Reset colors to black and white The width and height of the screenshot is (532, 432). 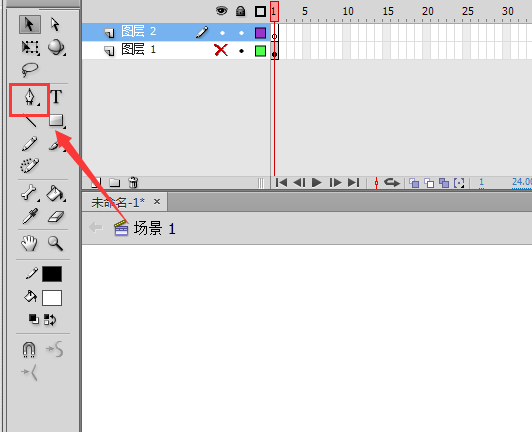pos(34,319)
